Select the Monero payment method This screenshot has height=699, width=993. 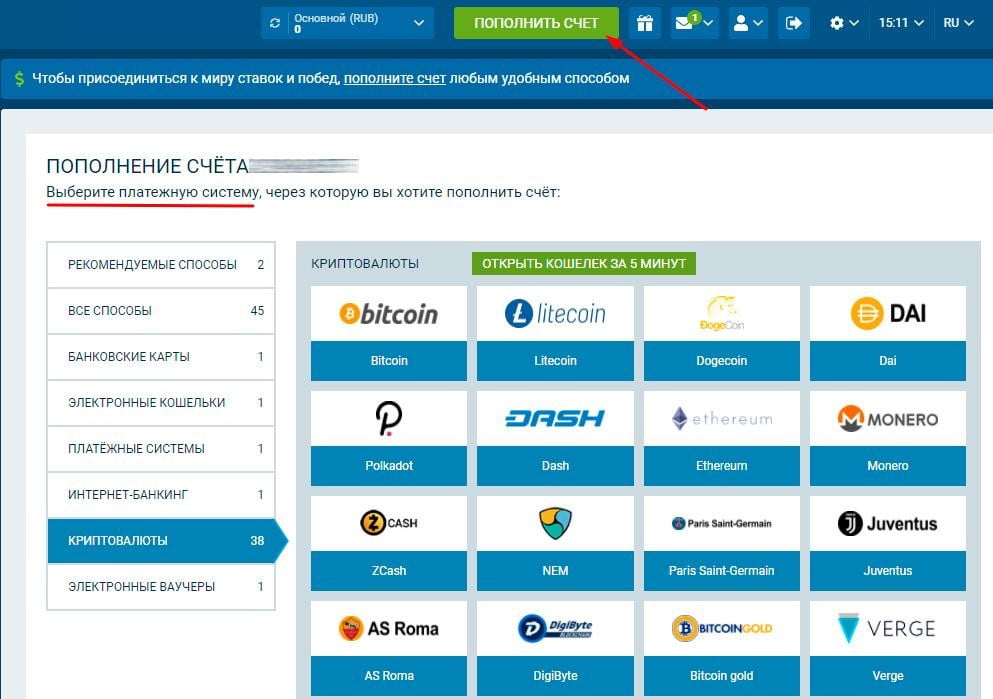(887, 436)
